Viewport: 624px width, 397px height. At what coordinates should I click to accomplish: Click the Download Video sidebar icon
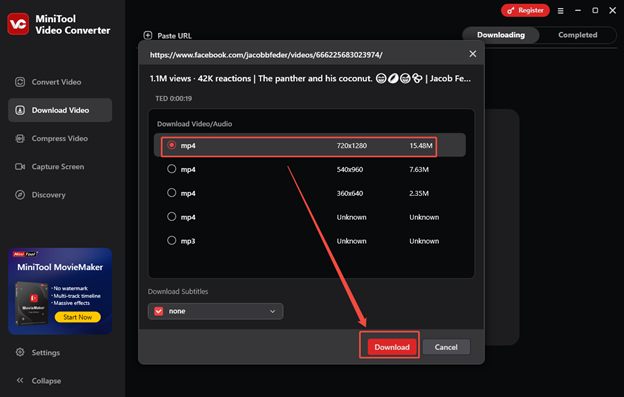20,110
